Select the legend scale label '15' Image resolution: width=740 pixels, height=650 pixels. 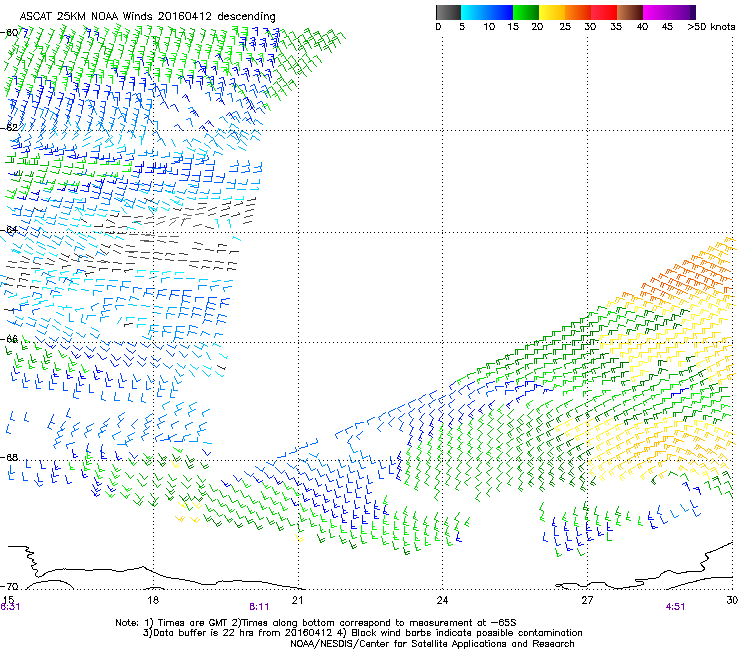[x=513, y=26]
